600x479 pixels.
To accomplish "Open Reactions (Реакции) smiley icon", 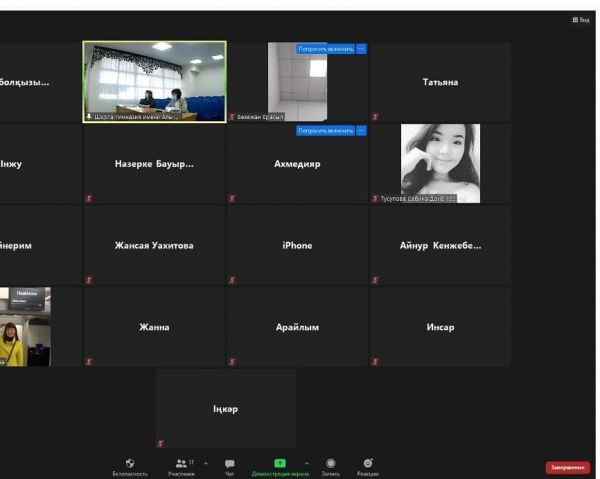I will pyautogui.click(x=368, y=464).
